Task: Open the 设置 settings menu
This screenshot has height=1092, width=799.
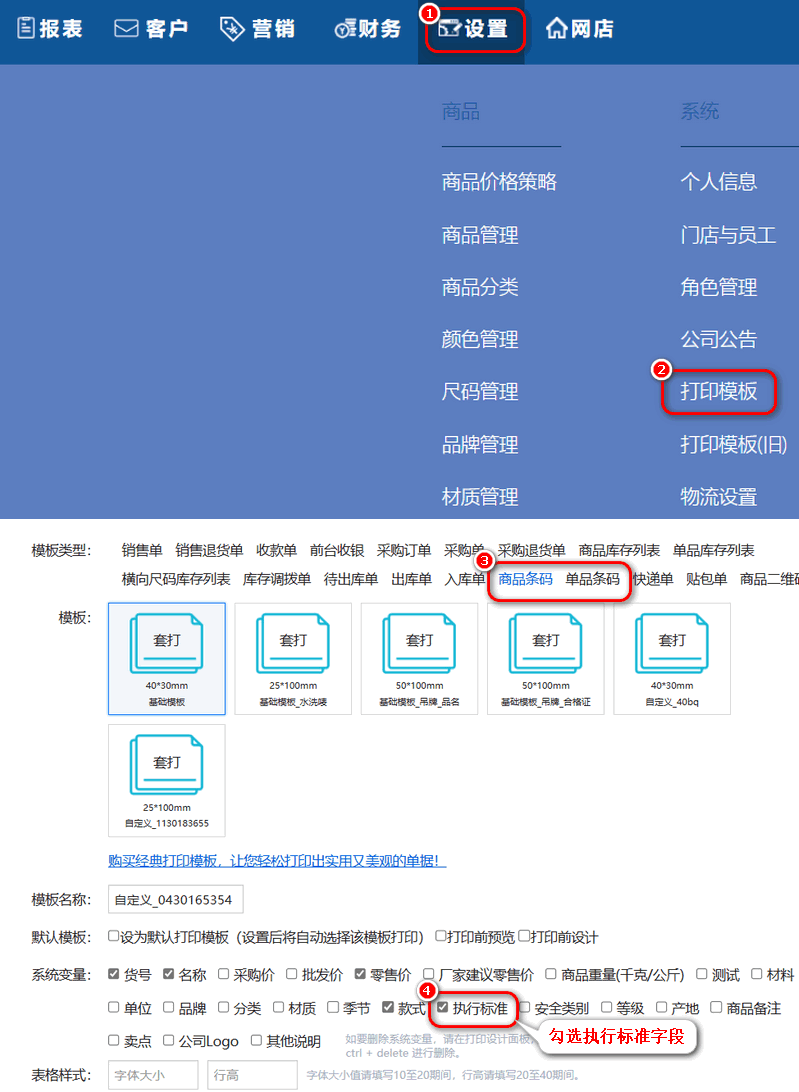Action: [x=473, y=29]
